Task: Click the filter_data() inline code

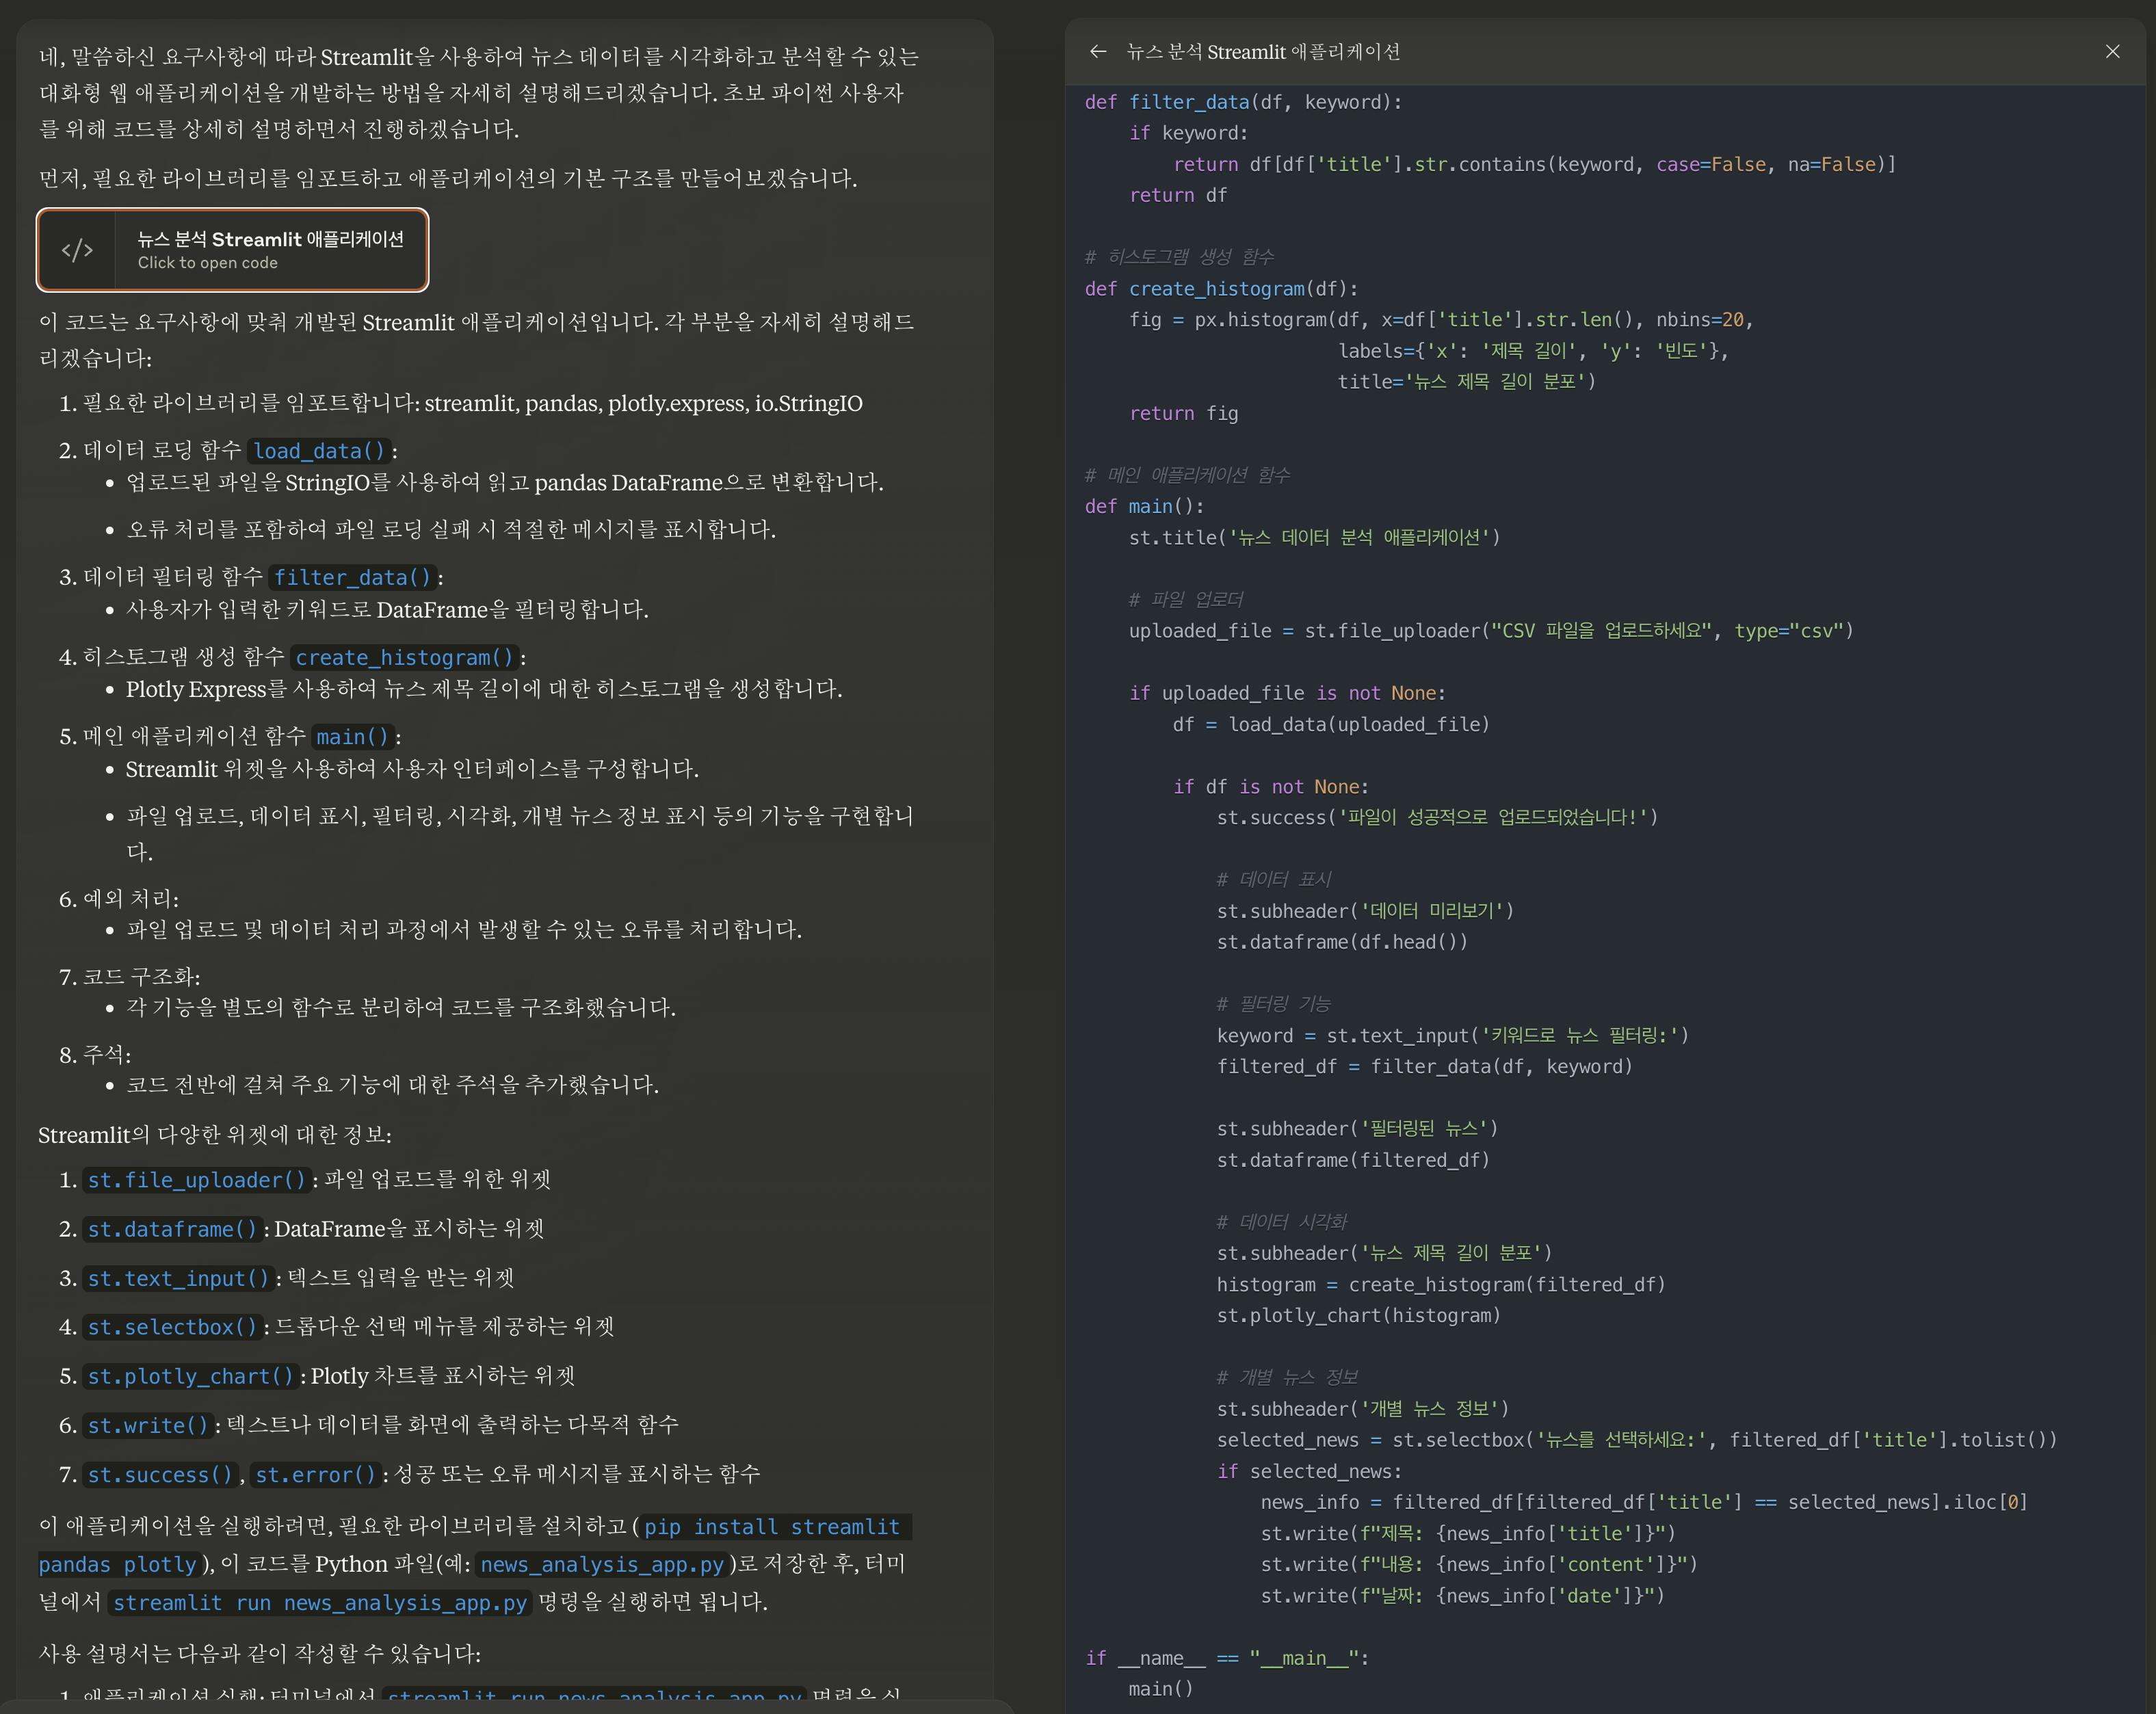Action: coord(352,577)
